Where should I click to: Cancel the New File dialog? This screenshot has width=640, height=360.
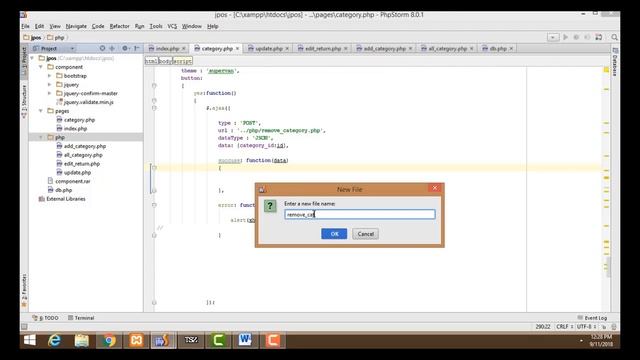(x=365, y=234)
